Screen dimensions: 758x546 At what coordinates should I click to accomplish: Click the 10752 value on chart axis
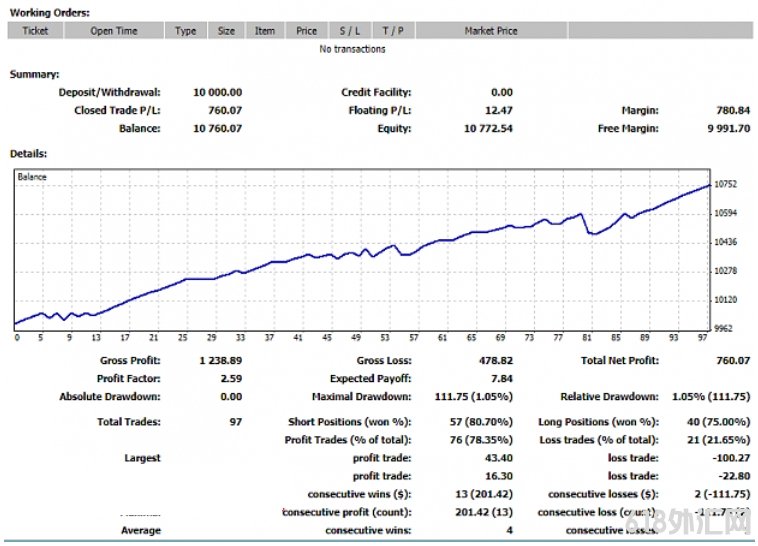click(728, 184)
